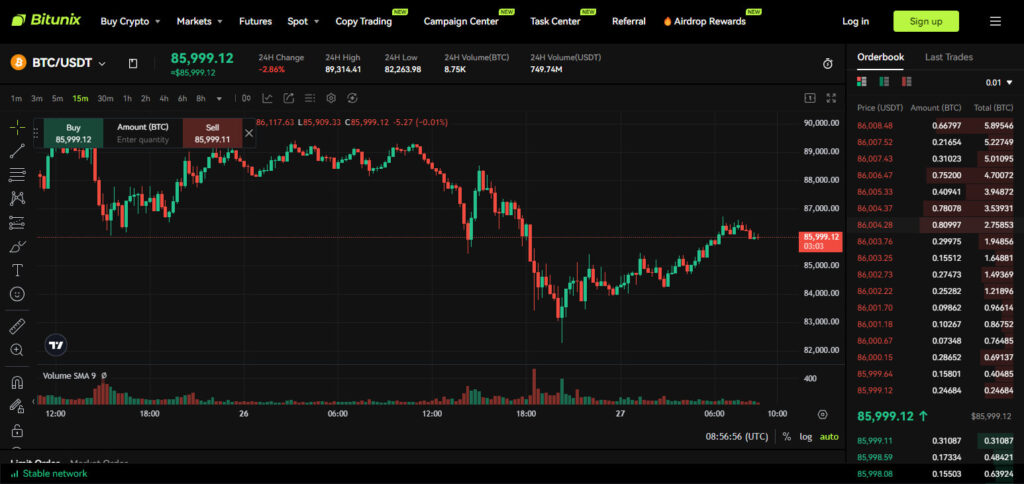The height and width of the screenshot is (484, 1024).
Task: Toggle percent scale on price axis
Action: click(x=786, y=436)
